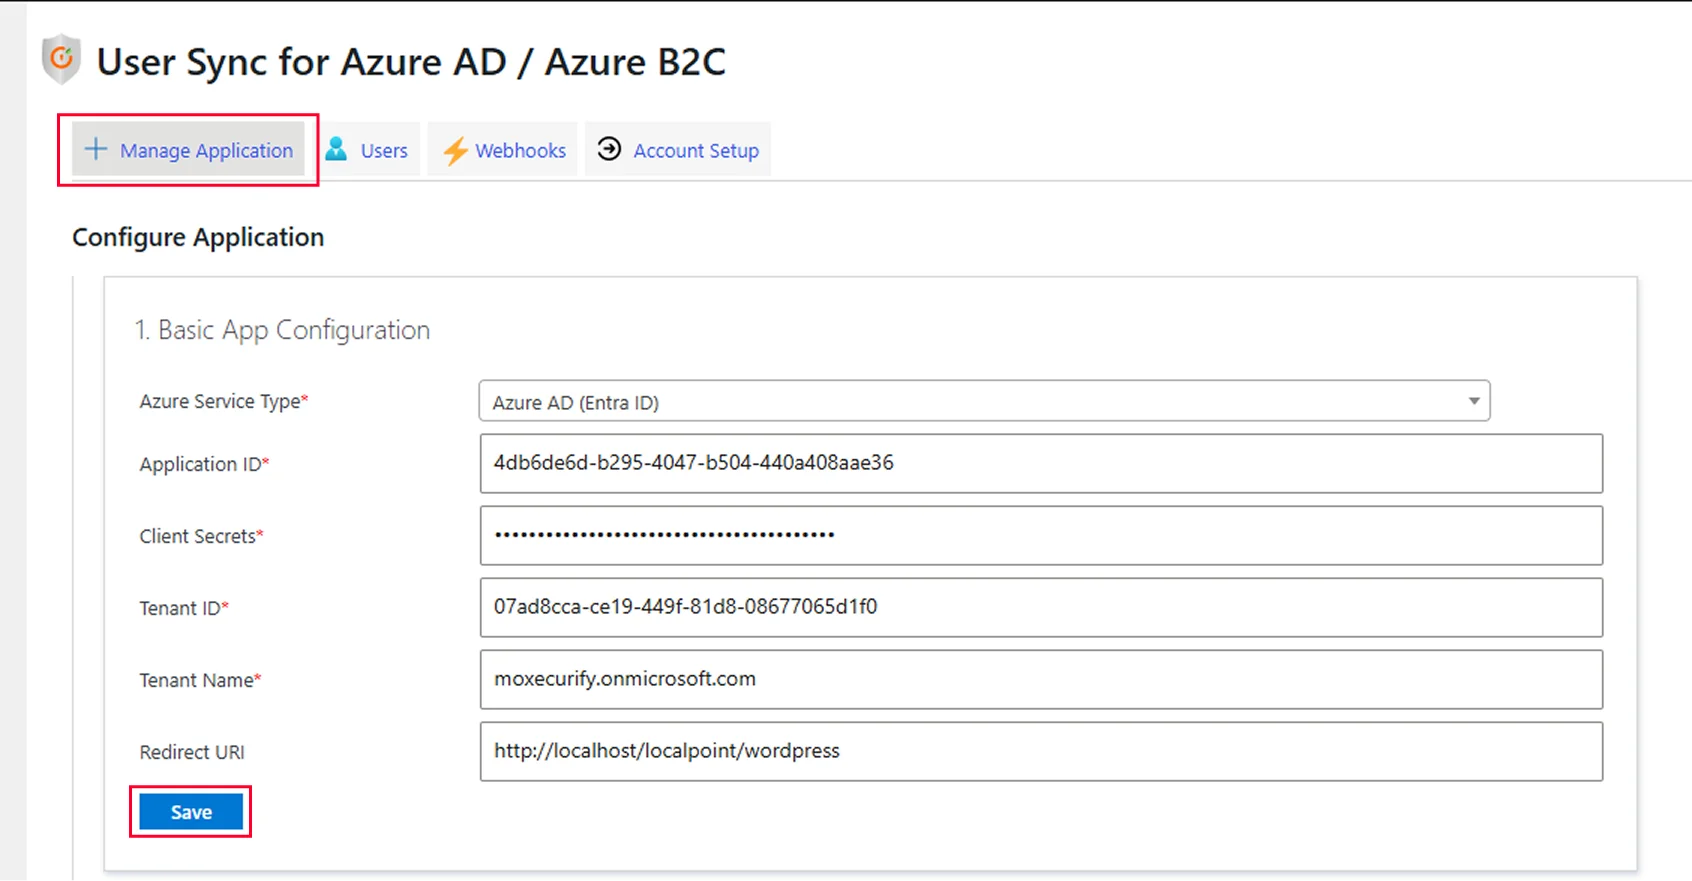Click the '1. Basic App Configuration' heading
The width and height of the screenshot is (1692, 881).
(283, 330)
